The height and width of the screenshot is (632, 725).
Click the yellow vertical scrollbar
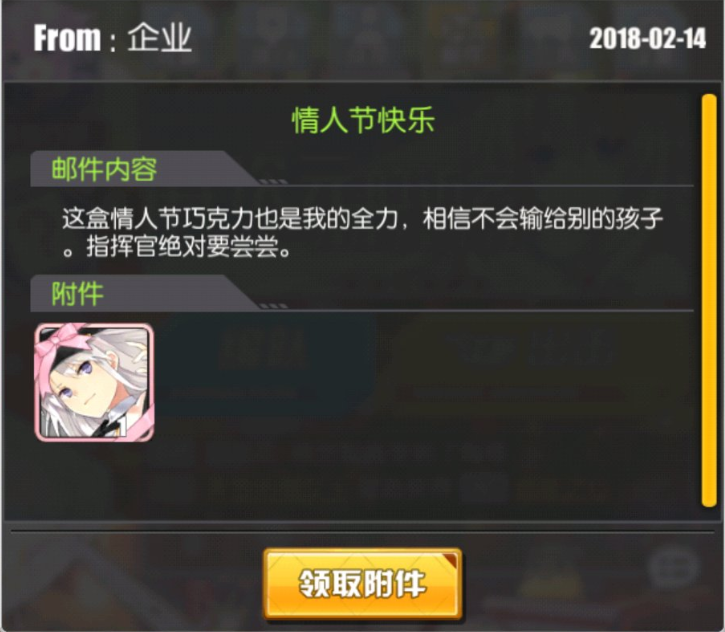708,301
